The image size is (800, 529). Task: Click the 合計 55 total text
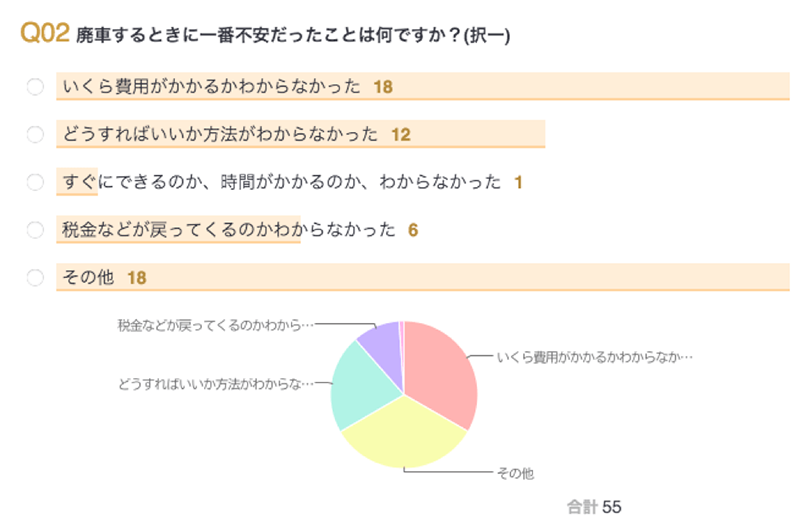[x=594, y=506]
